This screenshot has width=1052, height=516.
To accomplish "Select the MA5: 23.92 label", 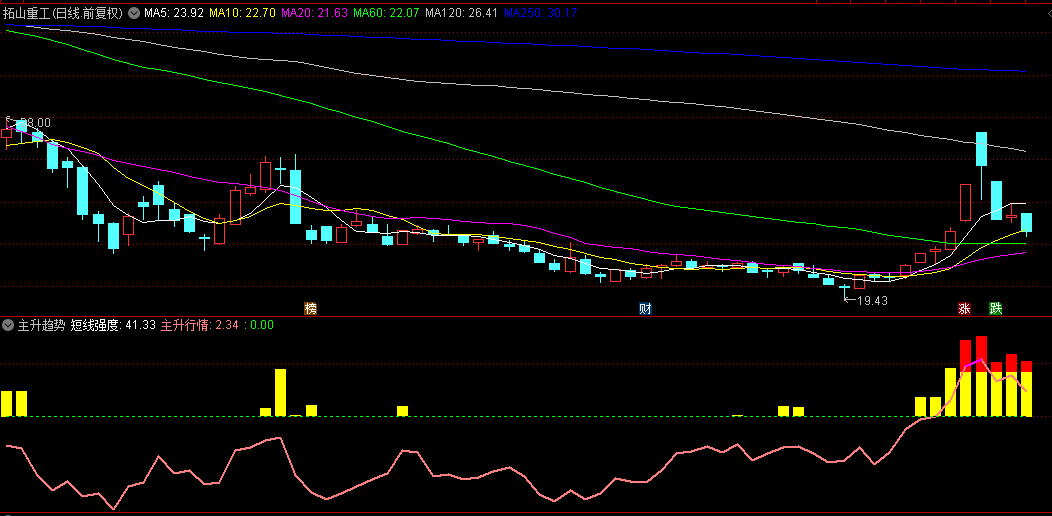I will (x=174, y=12).
